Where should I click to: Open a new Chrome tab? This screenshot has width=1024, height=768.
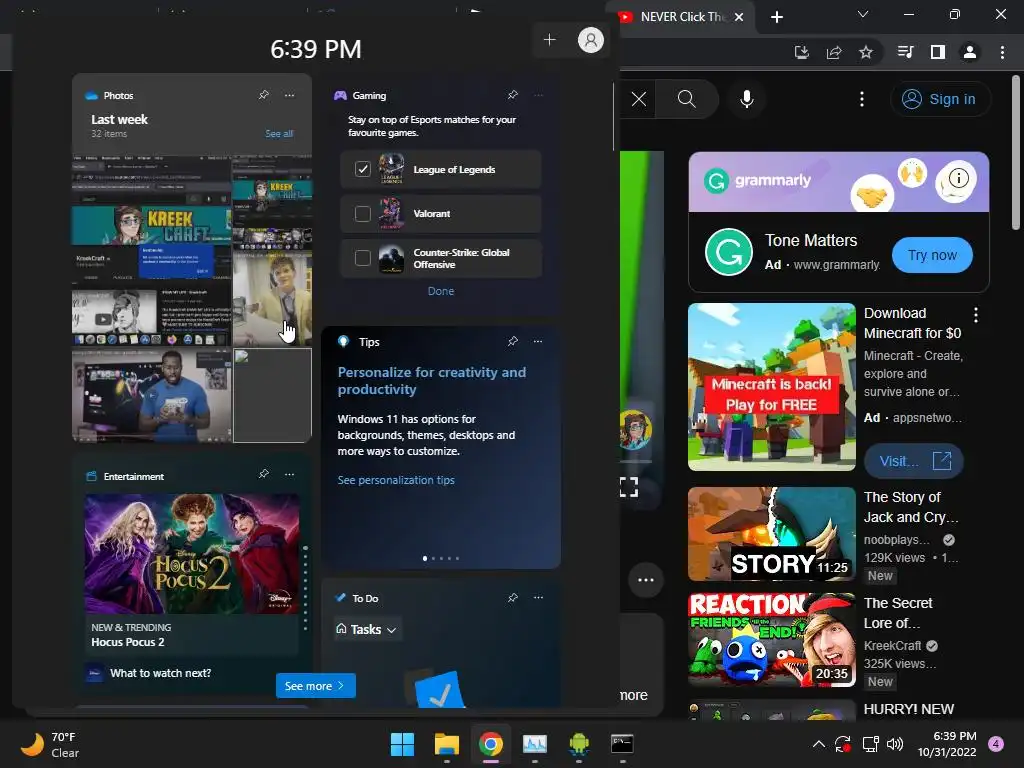[776, 17]
